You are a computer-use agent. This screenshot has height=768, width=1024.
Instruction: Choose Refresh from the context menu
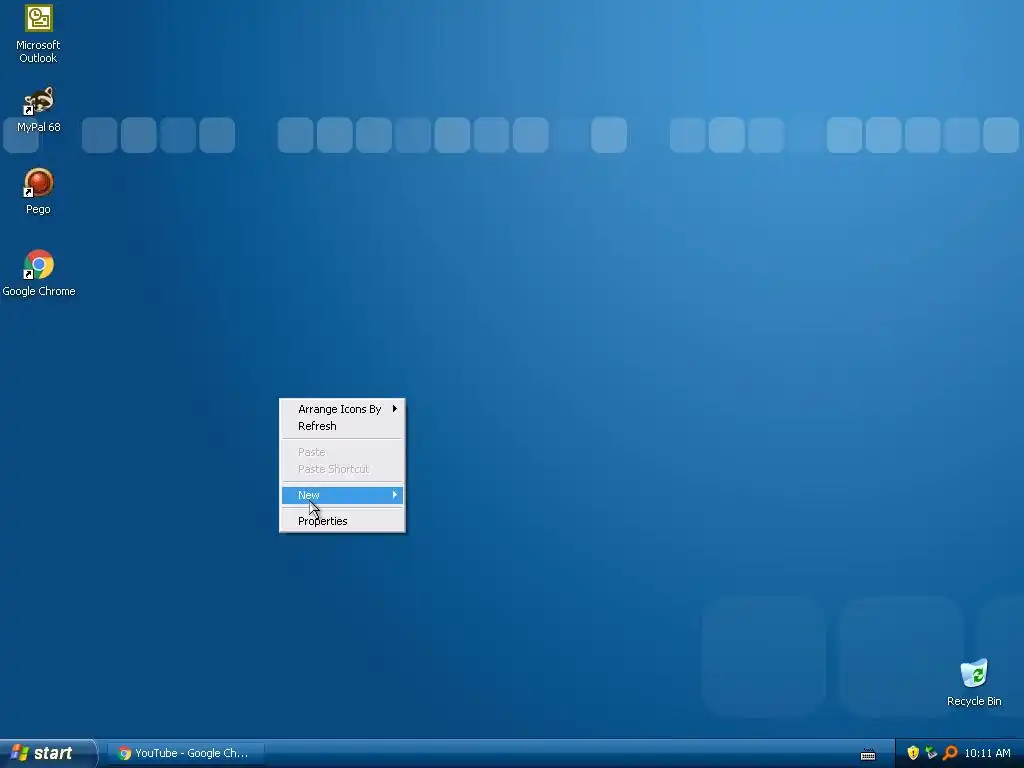point(342,426)
